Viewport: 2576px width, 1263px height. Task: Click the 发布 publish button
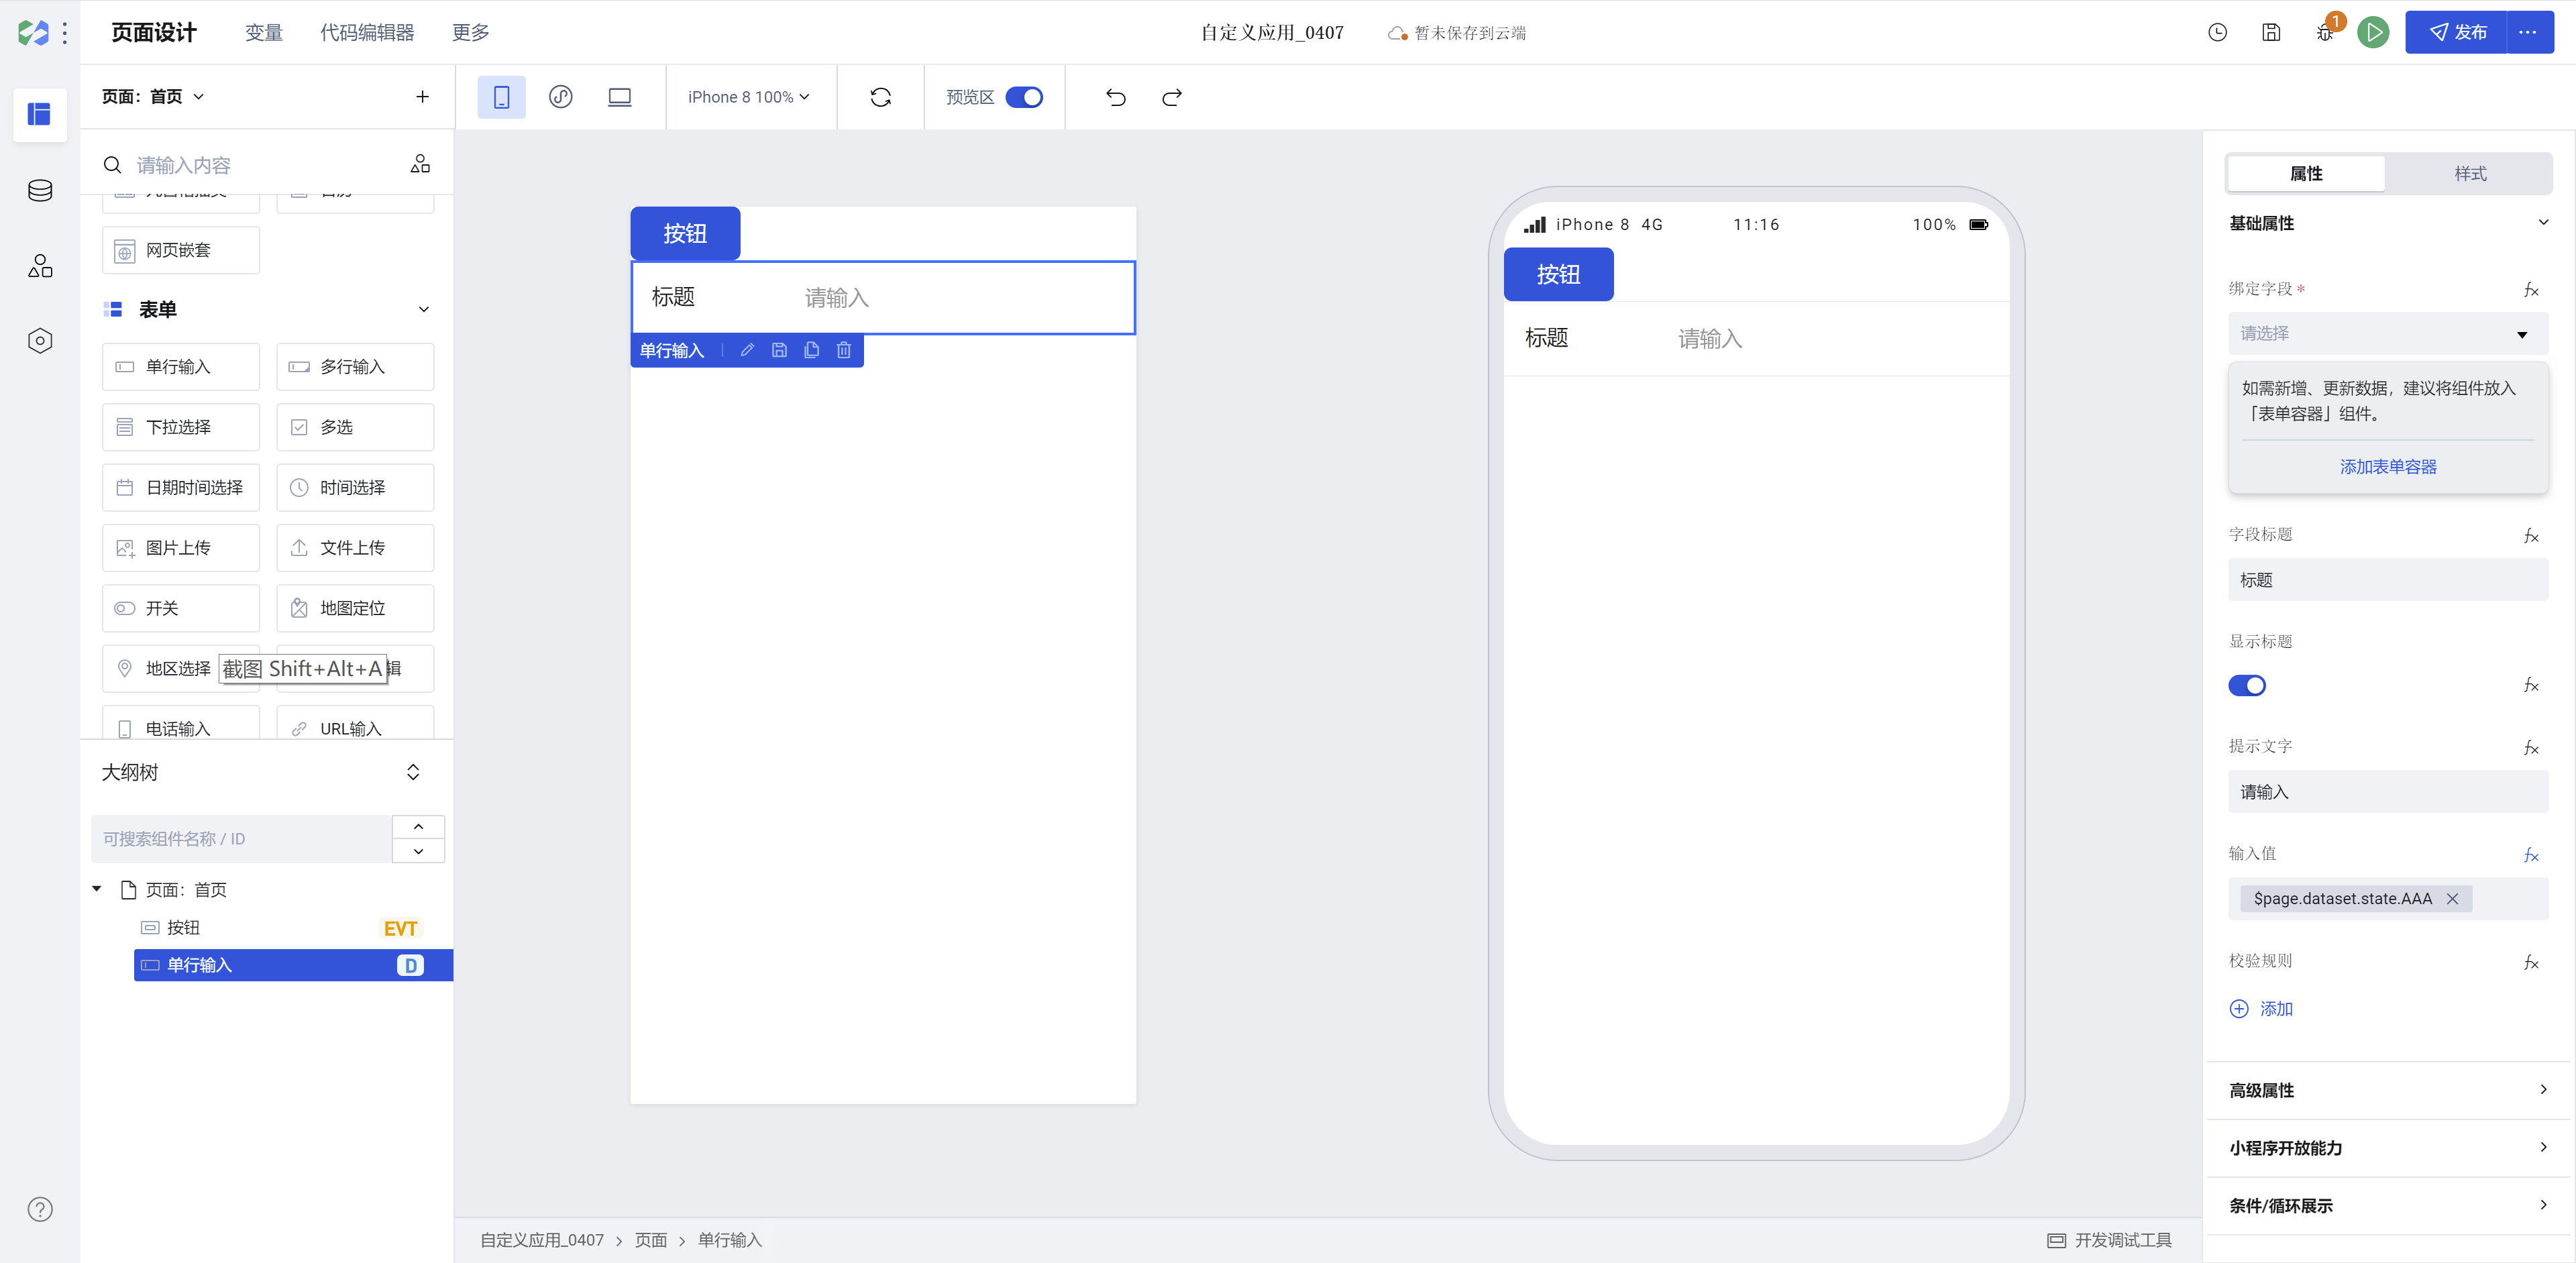click(x=2457, y=32)
